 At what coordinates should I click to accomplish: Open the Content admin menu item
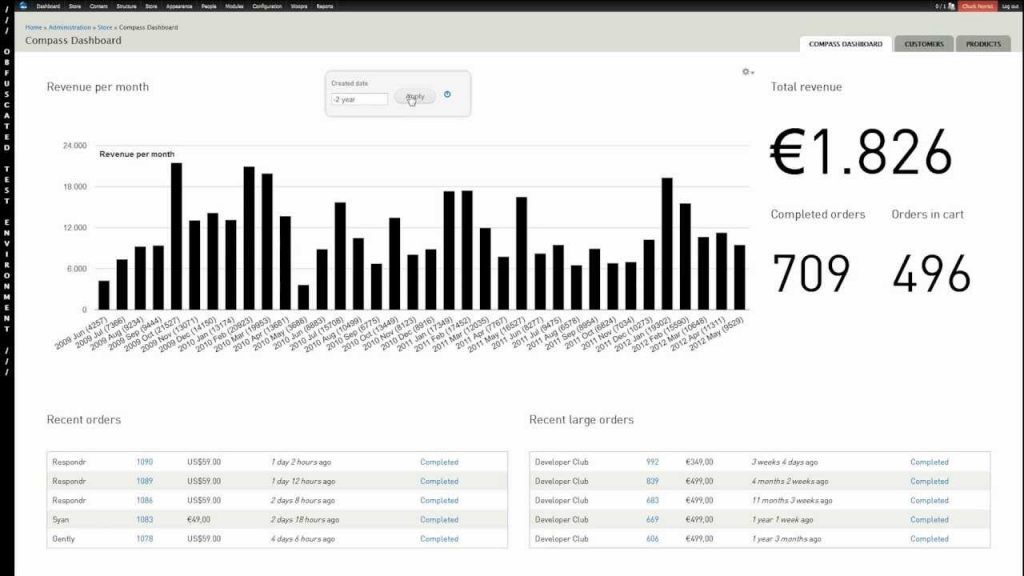(x=99, y=6)
